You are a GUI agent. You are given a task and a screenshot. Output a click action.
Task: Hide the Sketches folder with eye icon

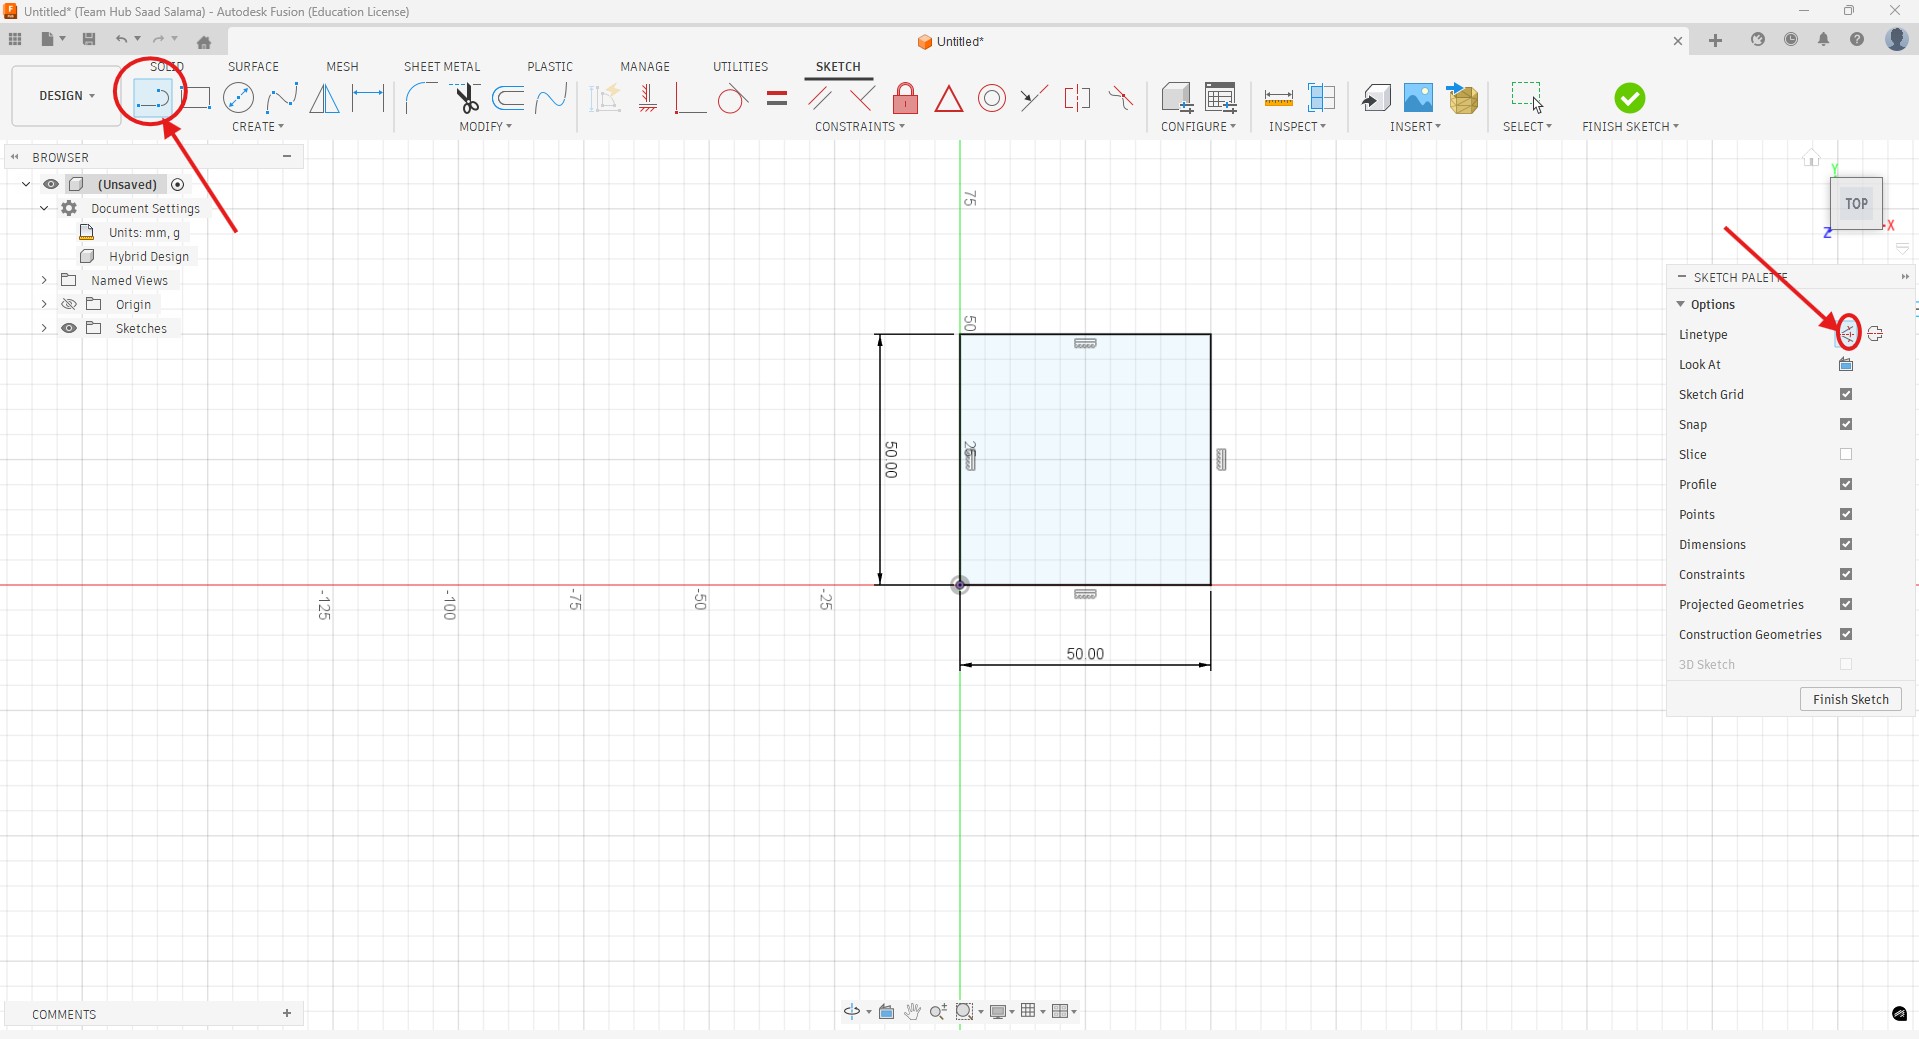pos(69,328)
